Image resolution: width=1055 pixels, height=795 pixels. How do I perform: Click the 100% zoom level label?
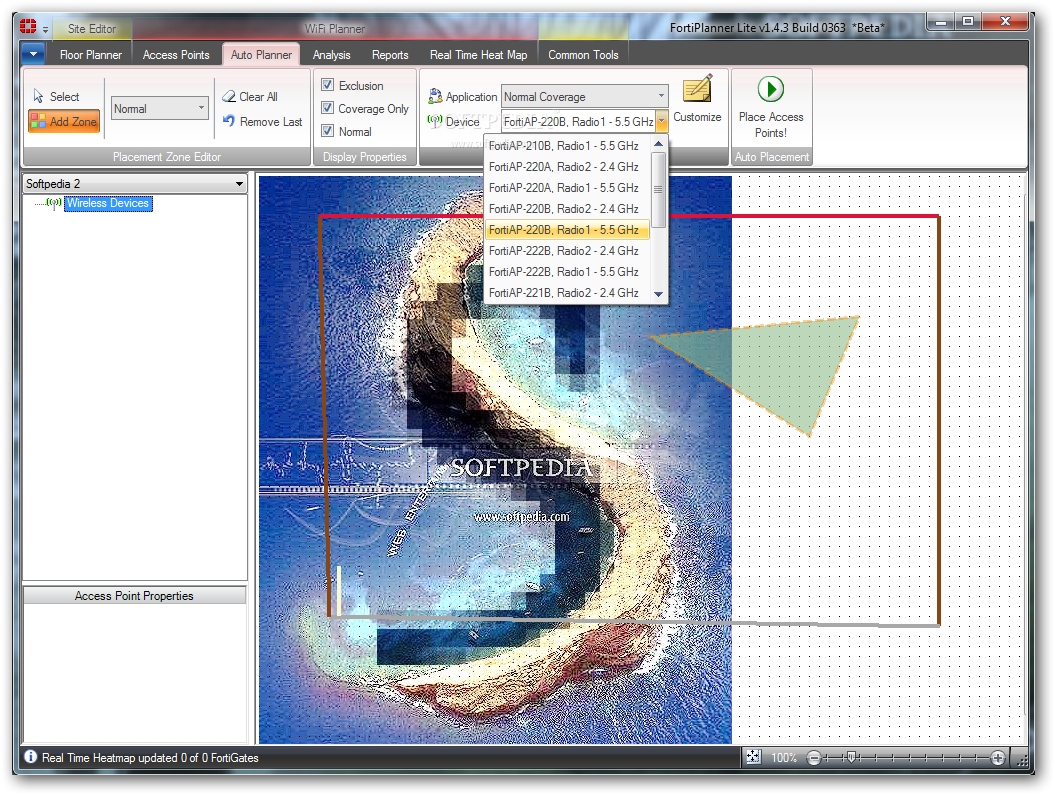[784, 758]
